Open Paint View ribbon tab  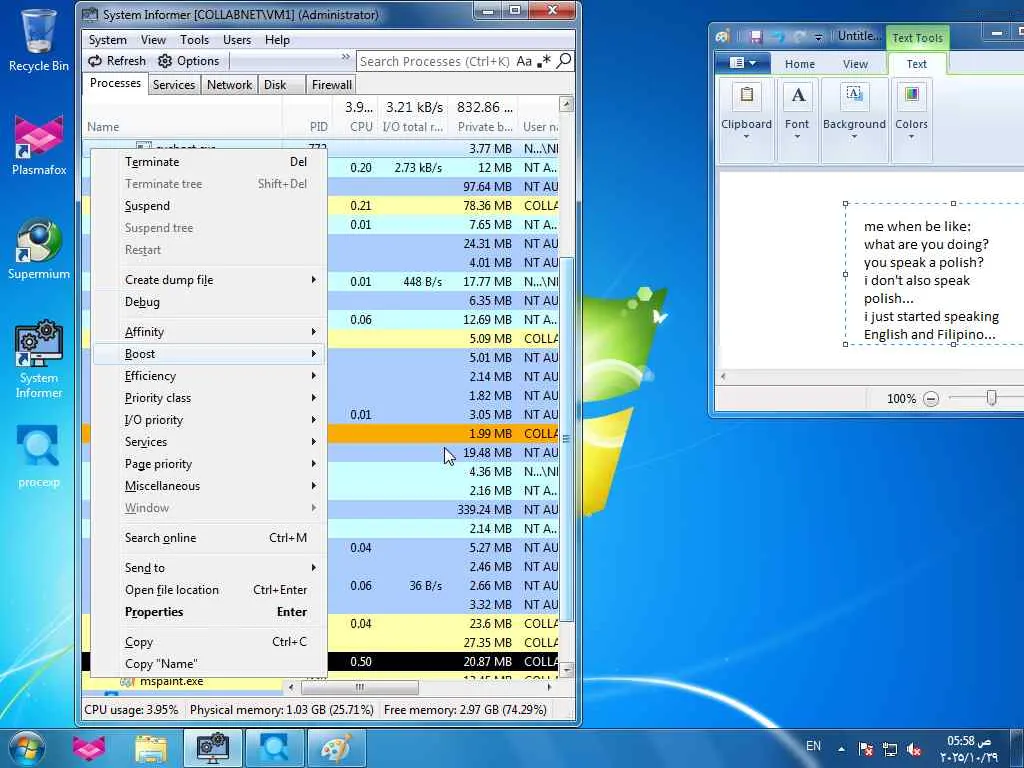855,64
